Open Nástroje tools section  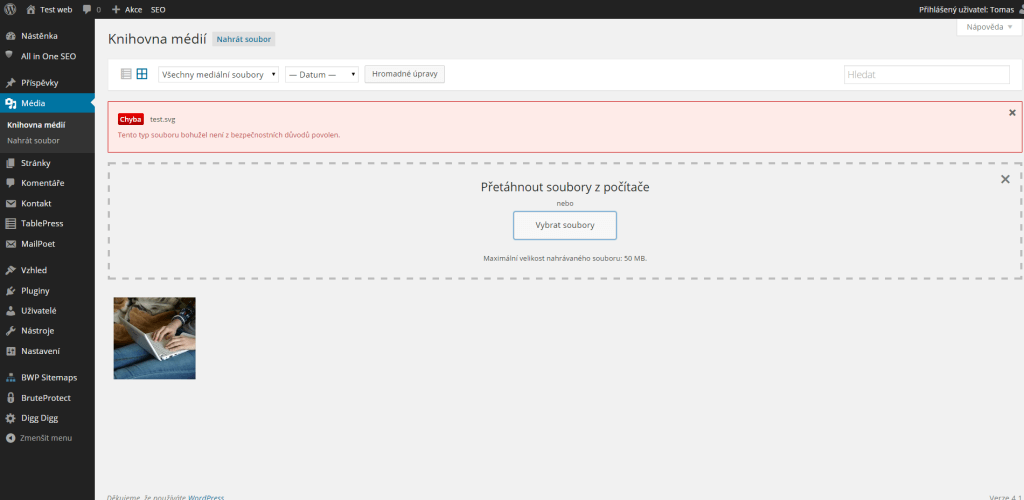(x=37, y=331)
